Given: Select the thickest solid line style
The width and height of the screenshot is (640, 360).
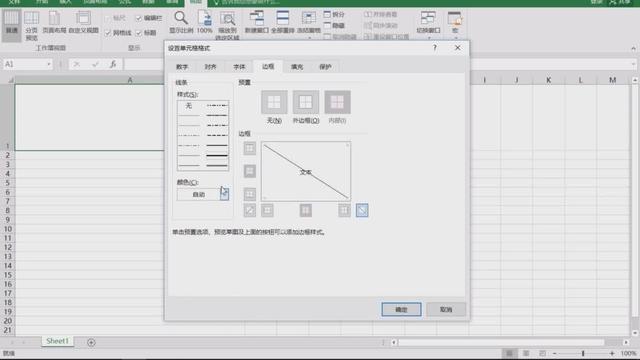Looking at the screenshot, I should (x=217, y=156).
